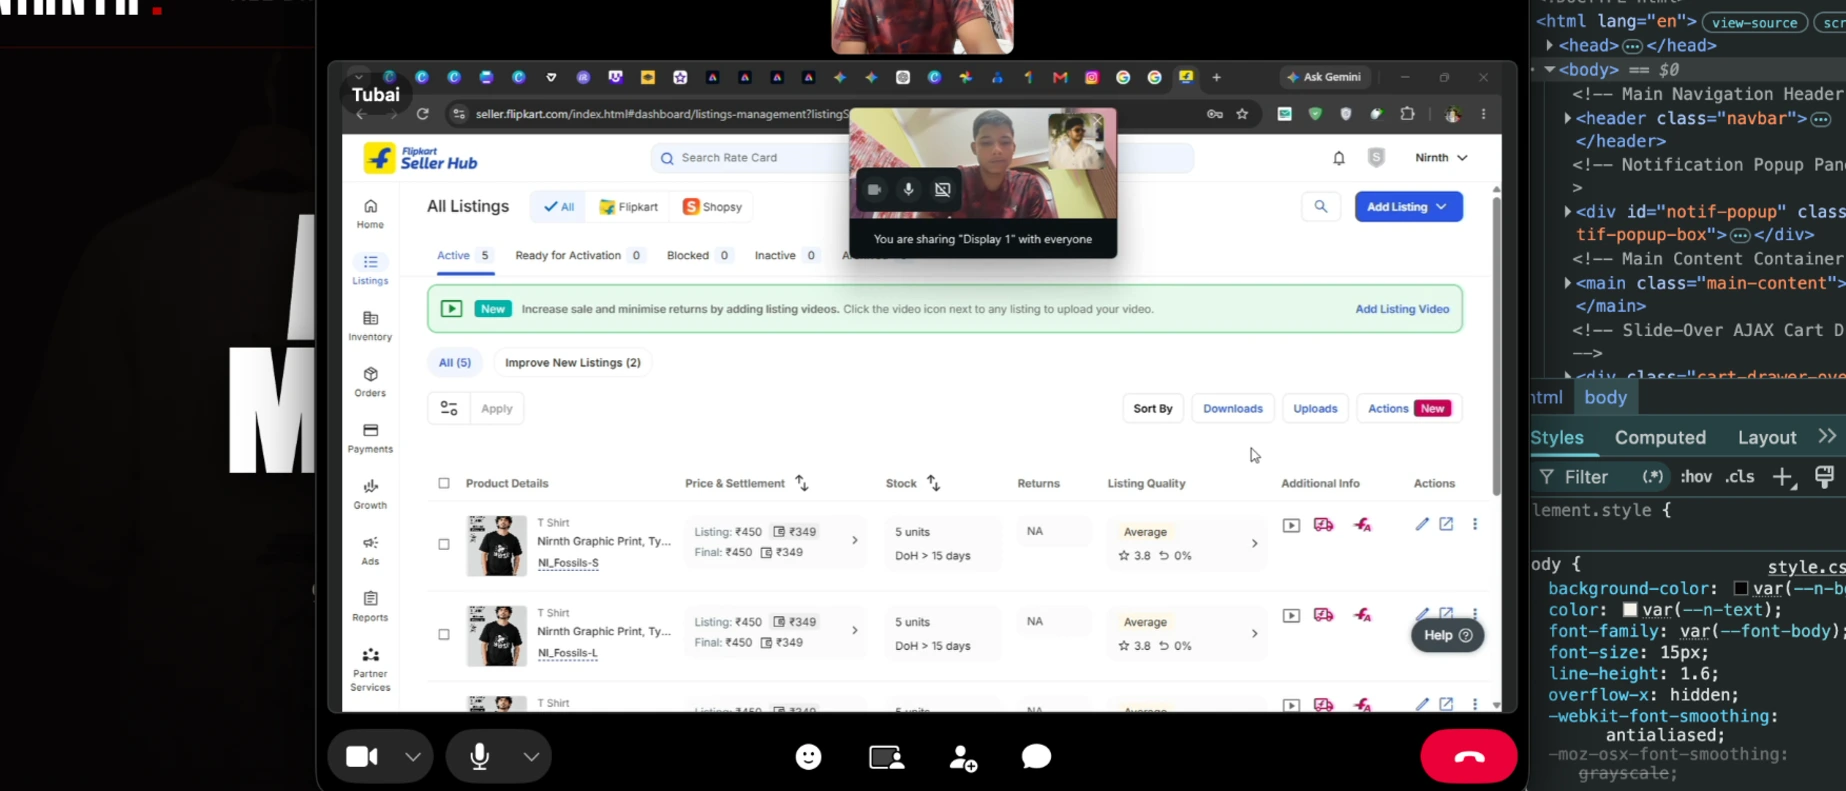
Task: Open the emoji reactions in call bar
Action: (x=808, y=757)
